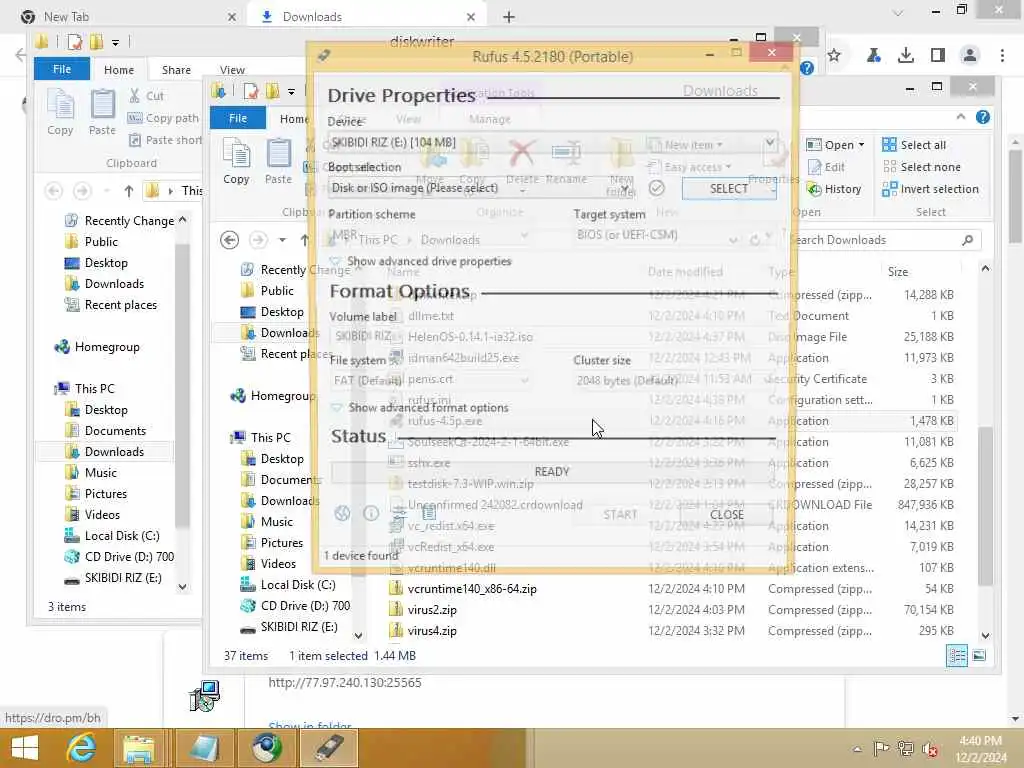Toggle Chrome side panel icon
This screenshot has width=1024, height=768.
point(938,56)
